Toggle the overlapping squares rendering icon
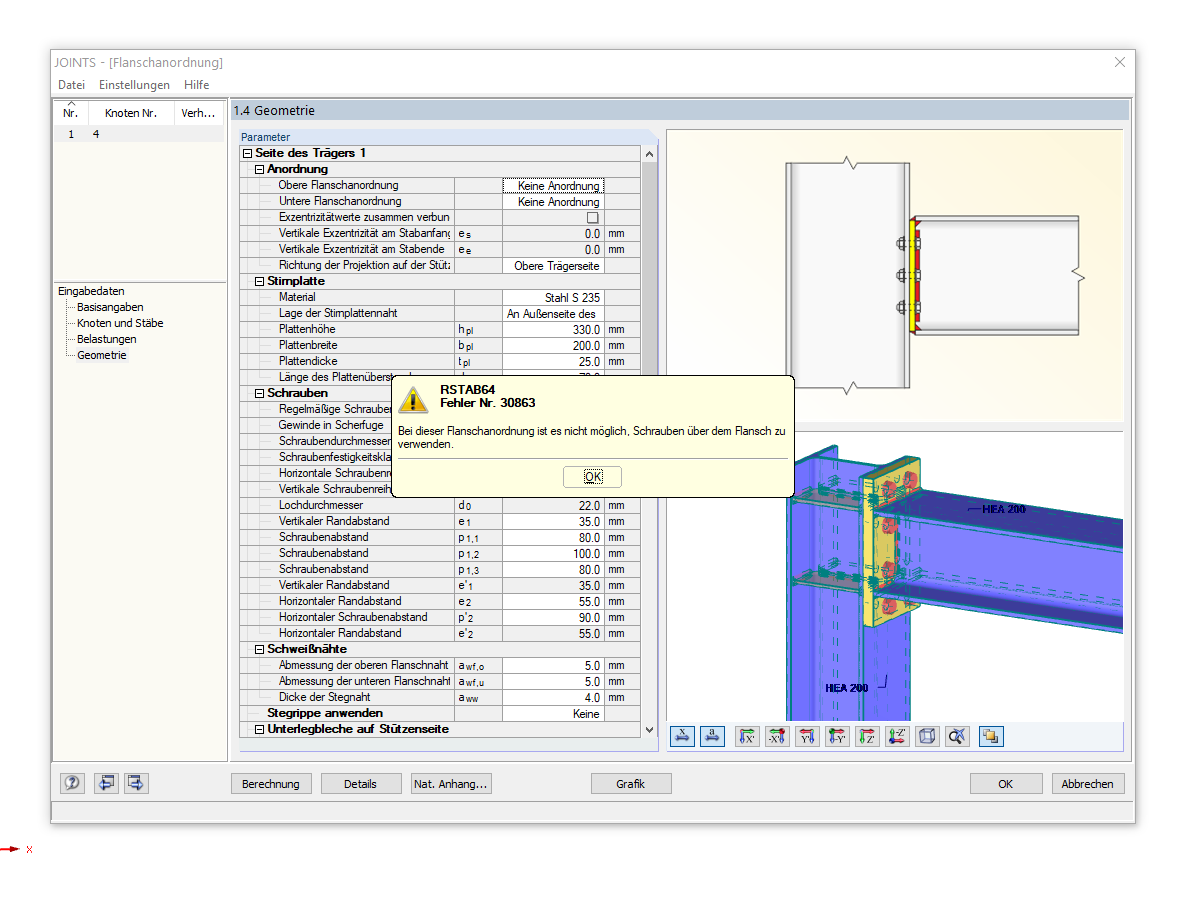 (x=991, y=737)
